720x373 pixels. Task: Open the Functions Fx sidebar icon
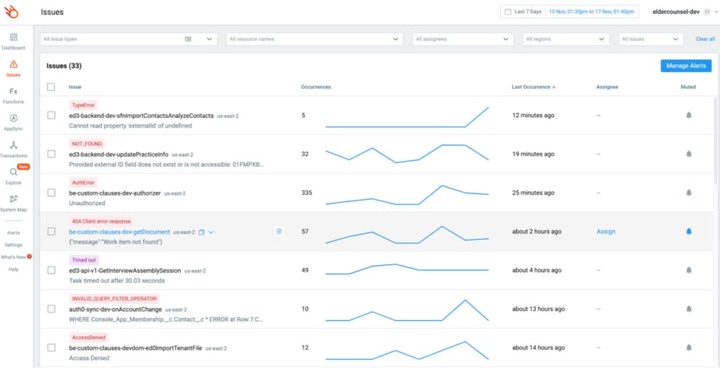(13, 91)
